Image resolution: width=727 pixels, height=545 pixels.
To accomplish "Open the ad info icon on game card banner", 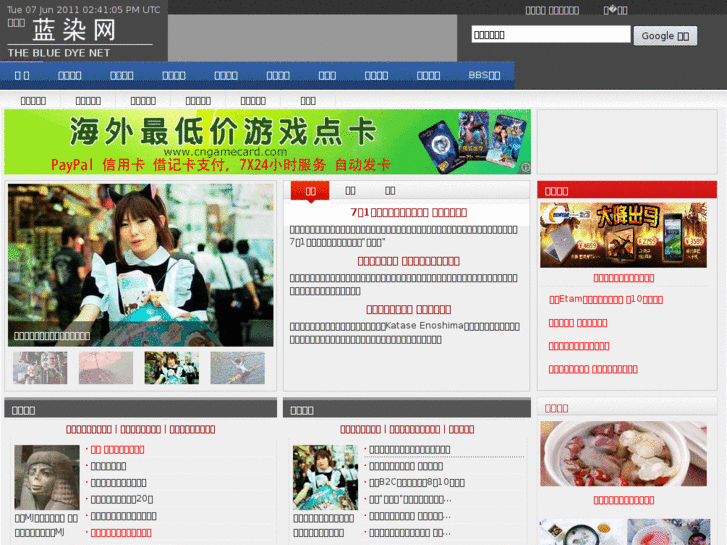I will tap(525, 167).
